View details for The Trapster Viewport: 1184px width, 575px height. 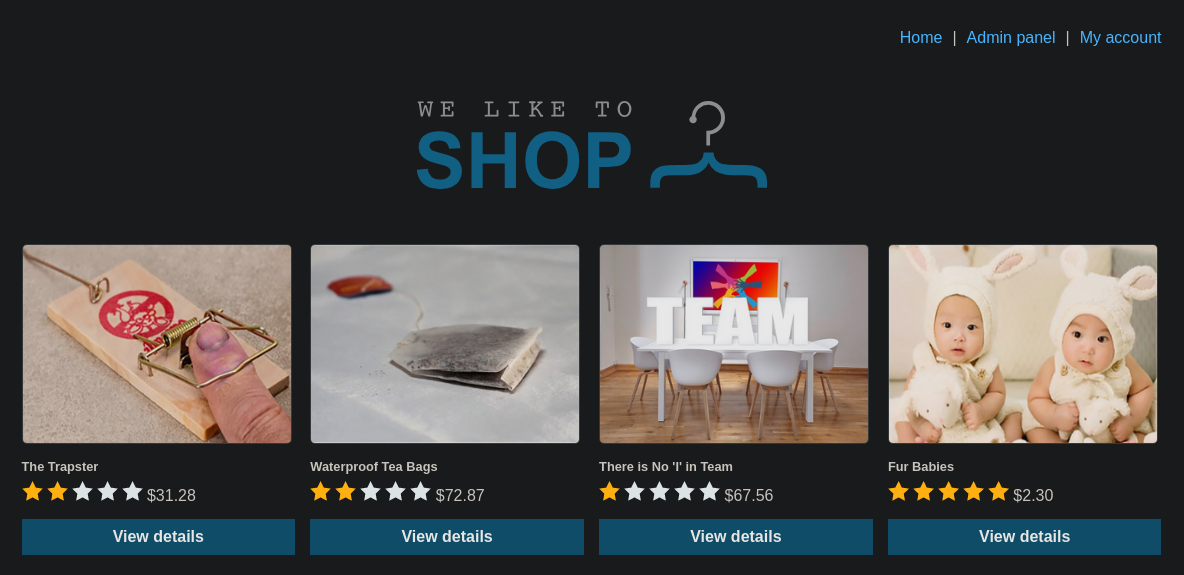coord(159,536)
